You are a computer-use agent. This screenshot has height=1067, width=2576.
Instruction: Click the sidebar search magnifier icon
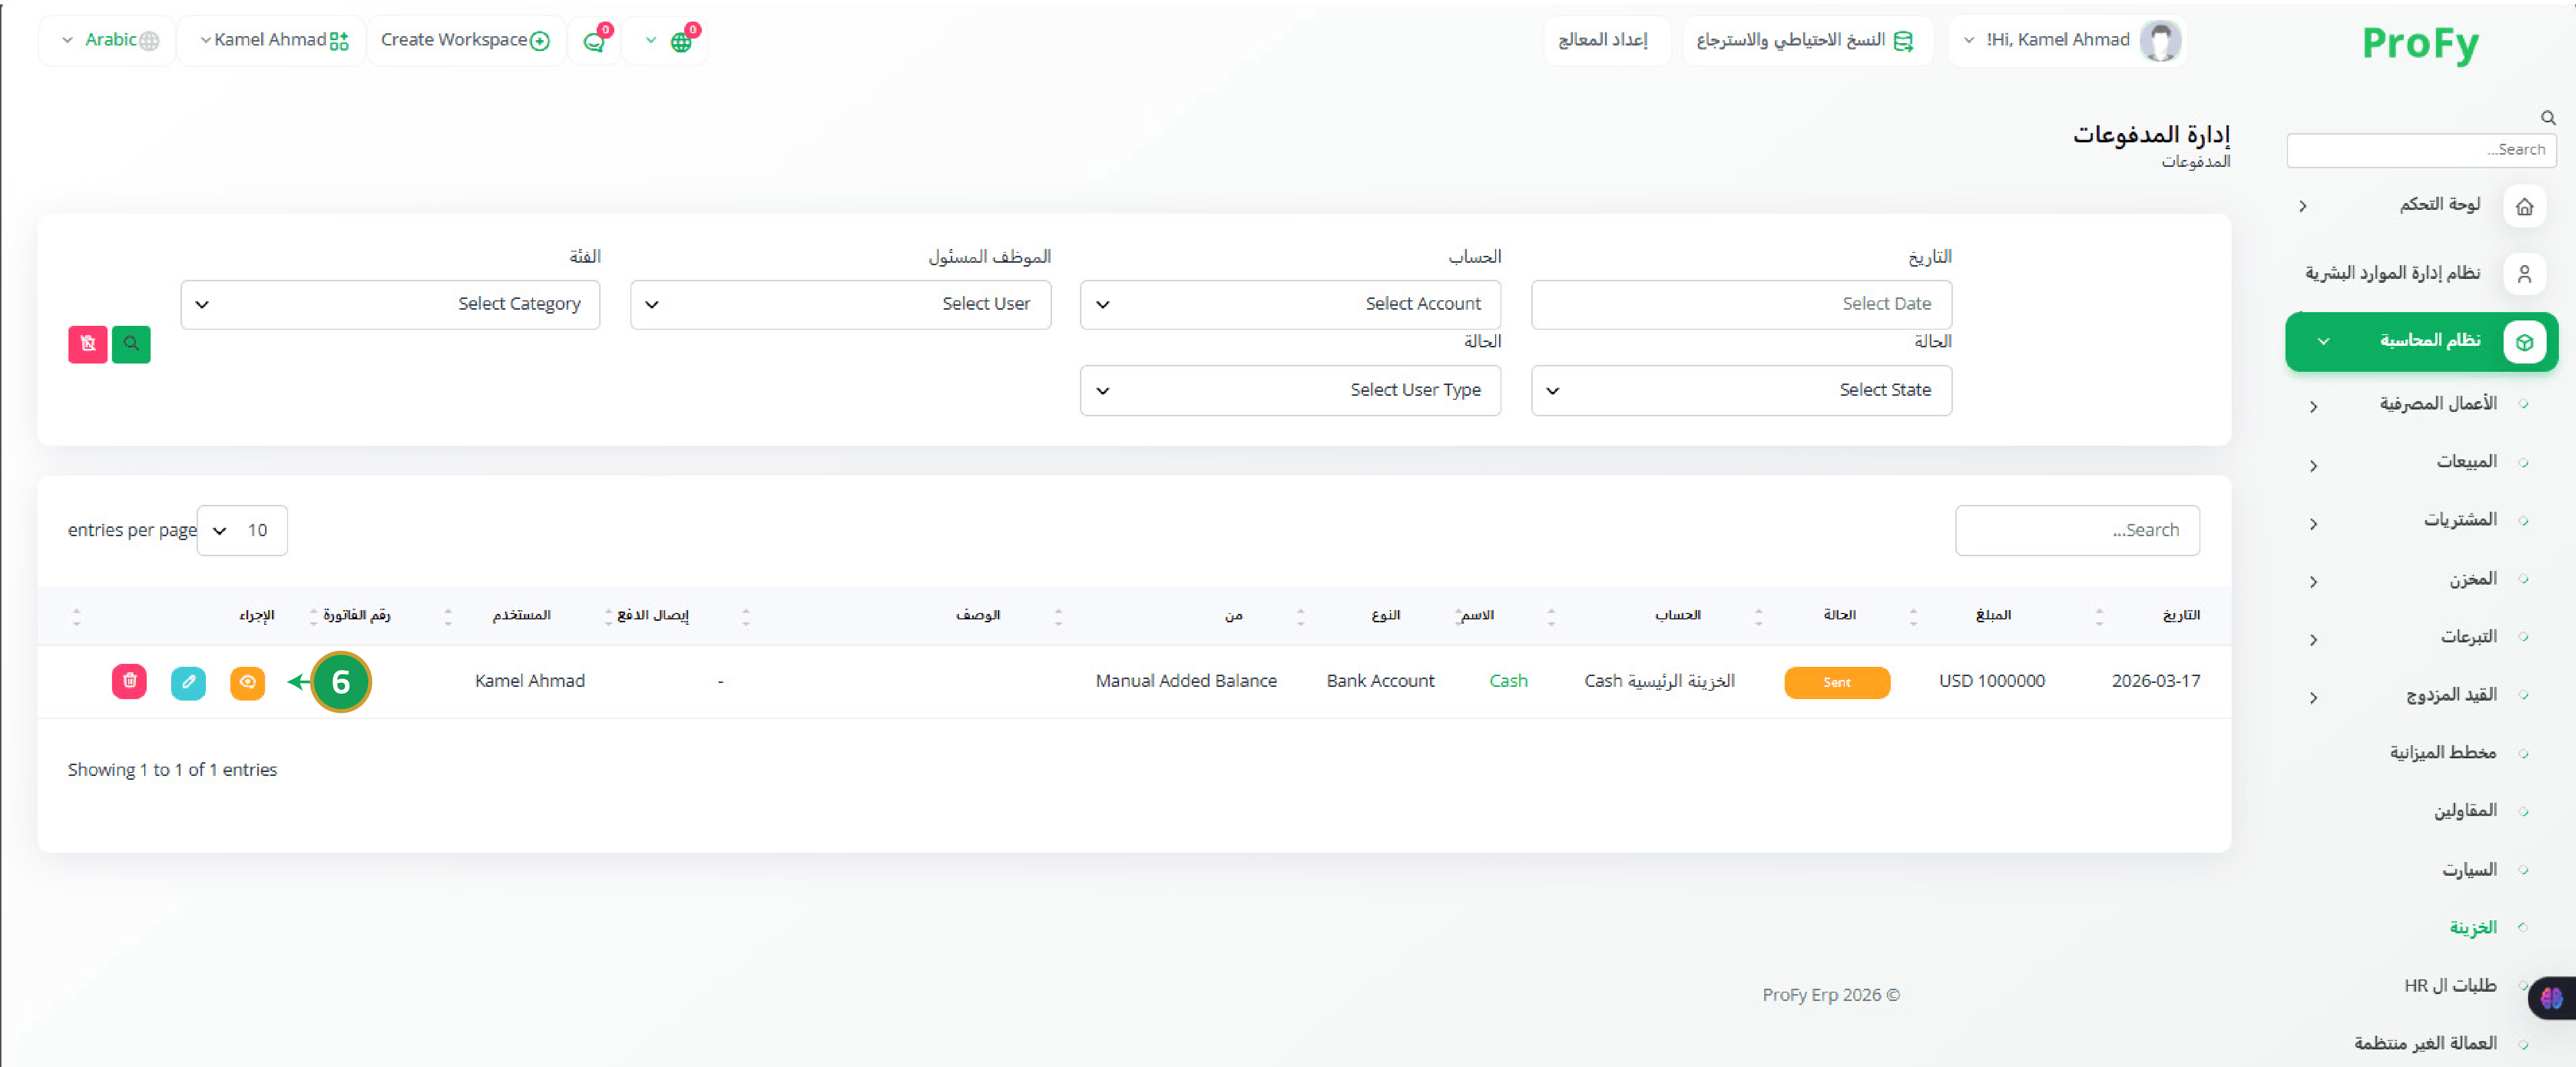point(2548,118)
